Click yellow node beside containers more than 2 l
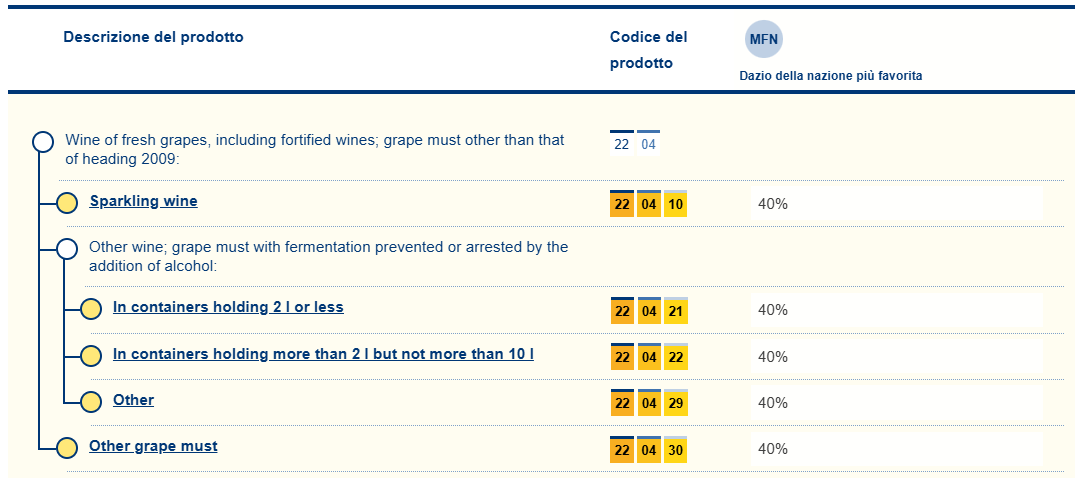The width and height of the screenshot is (1081, 478). [x=91, y=356]
